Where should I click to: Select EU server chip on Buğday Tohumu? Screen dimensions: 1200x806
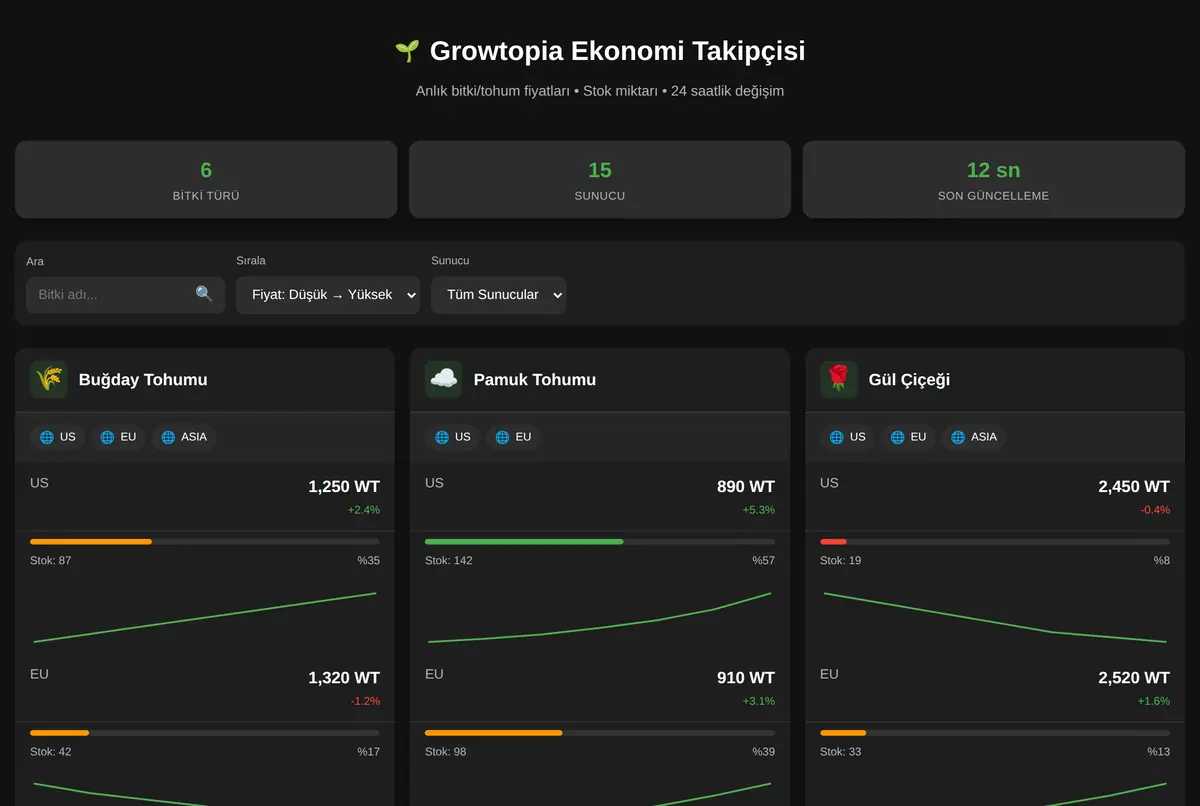tap(118, 437)
